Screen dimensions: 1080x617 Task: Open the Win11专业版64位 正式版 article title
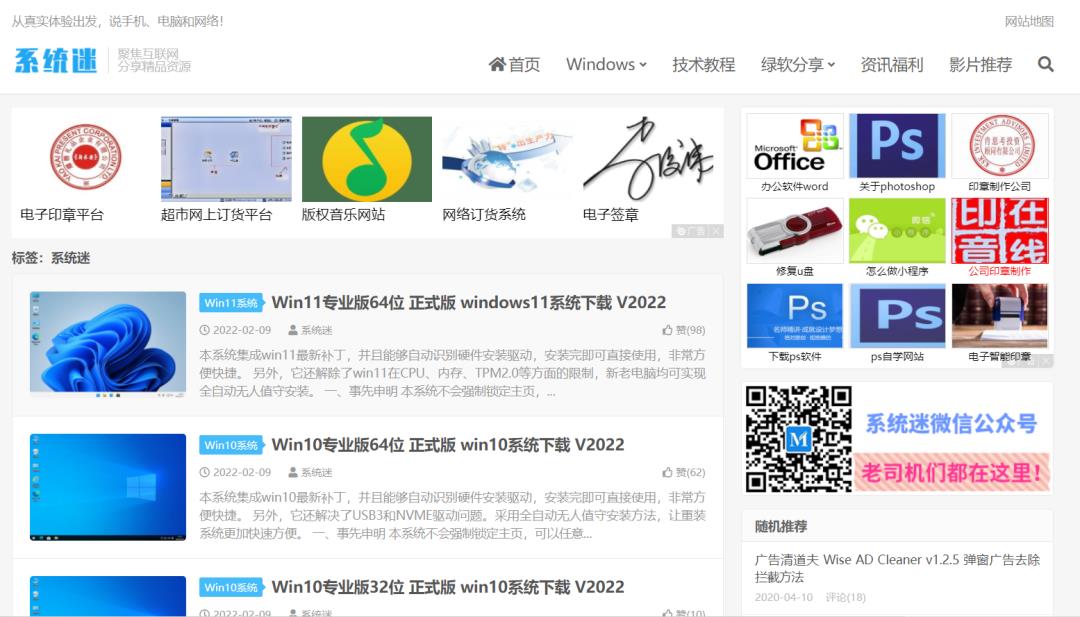tap(468, 302)
